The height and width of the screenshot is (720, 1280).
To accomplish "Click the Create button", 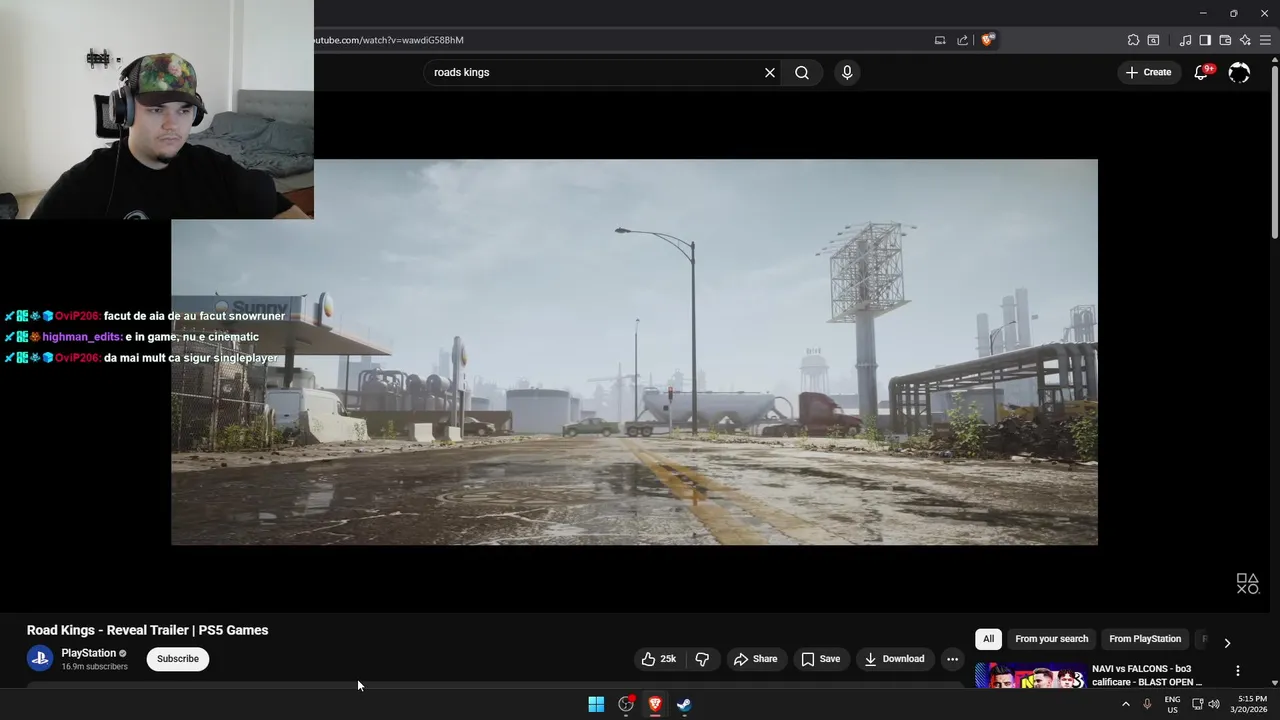I will (x=1148, y=72).
